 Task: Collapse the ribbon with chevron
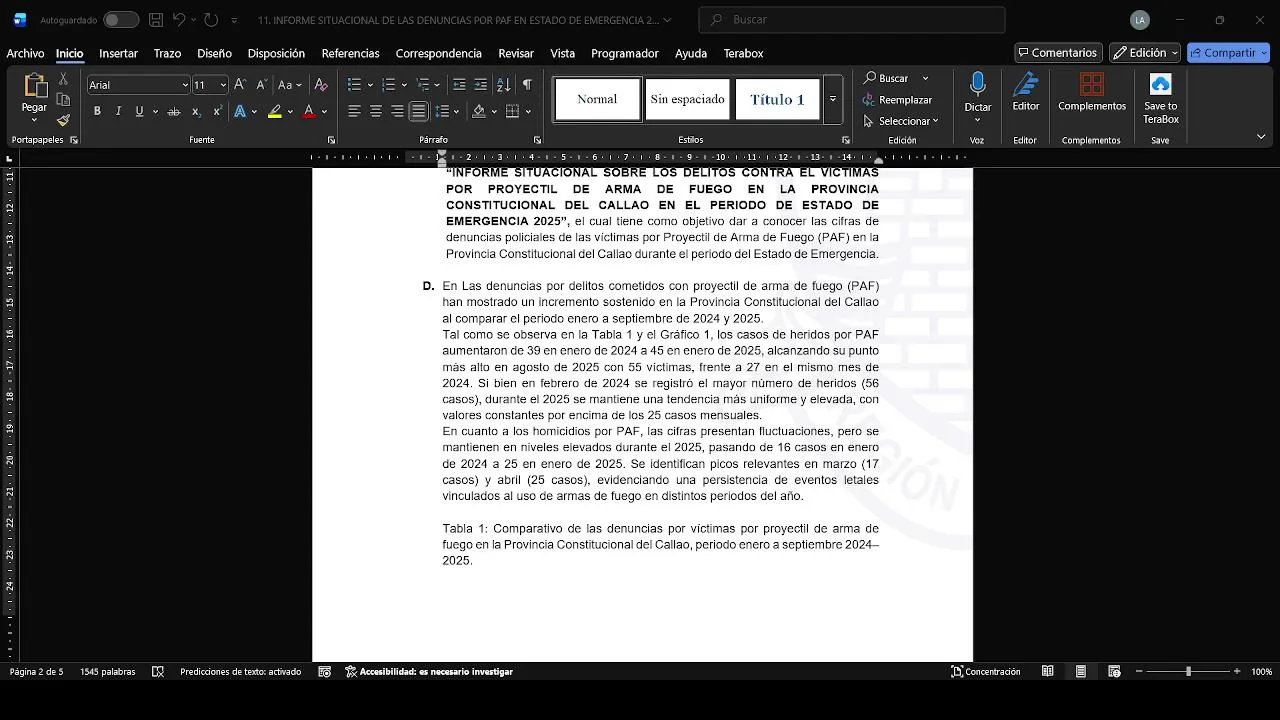(x=1261, y=136)
